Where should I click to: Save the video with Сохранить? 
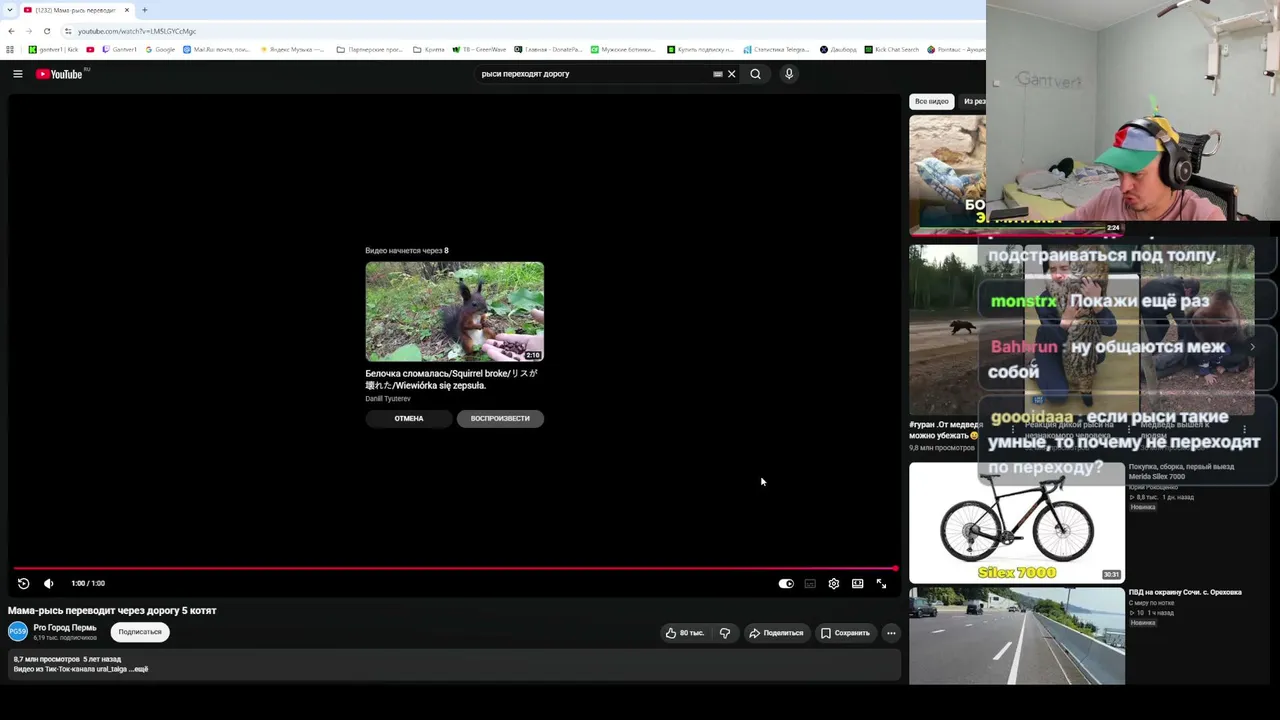[x=845, y=633]
